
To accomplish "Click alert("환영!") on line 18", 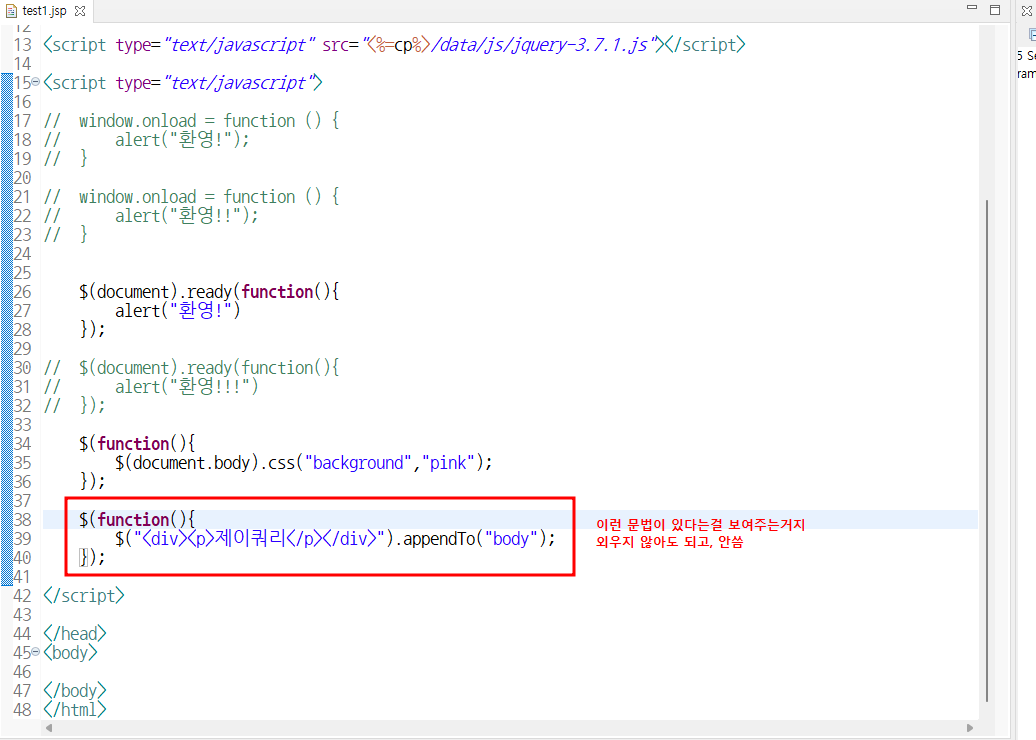I will click(182, 140).
